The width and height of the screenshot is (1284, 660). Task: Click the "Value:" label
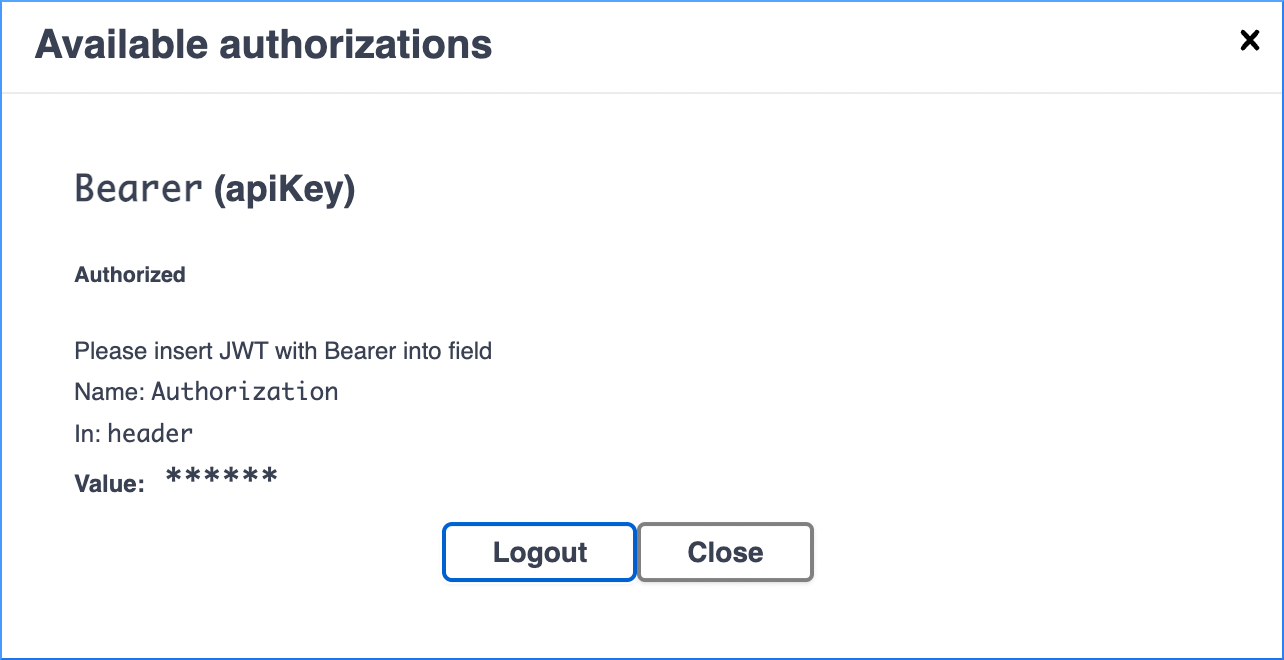point(110,484)
